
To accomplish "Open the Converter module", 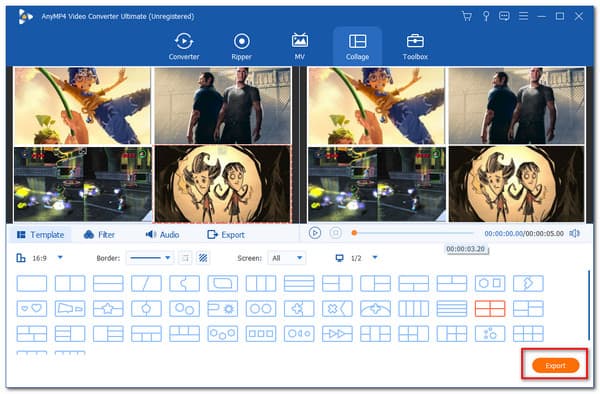I will click(x=184, y=47).
